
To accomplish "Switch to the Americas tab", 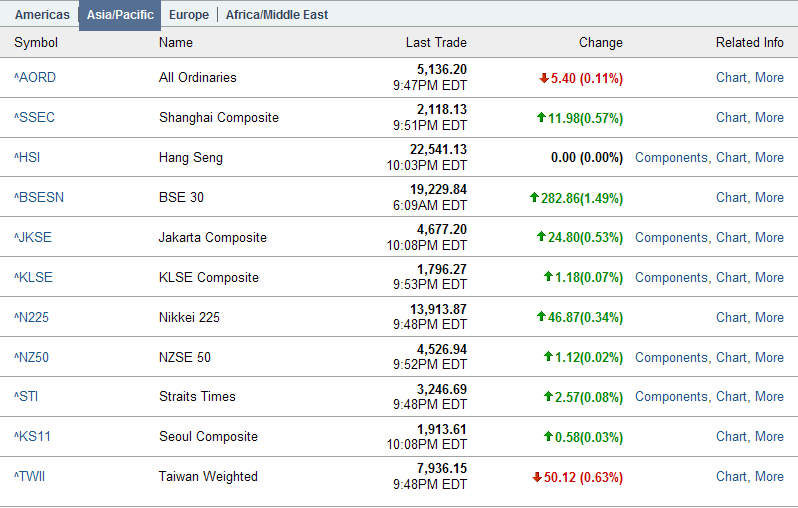I will coord(42,15).
